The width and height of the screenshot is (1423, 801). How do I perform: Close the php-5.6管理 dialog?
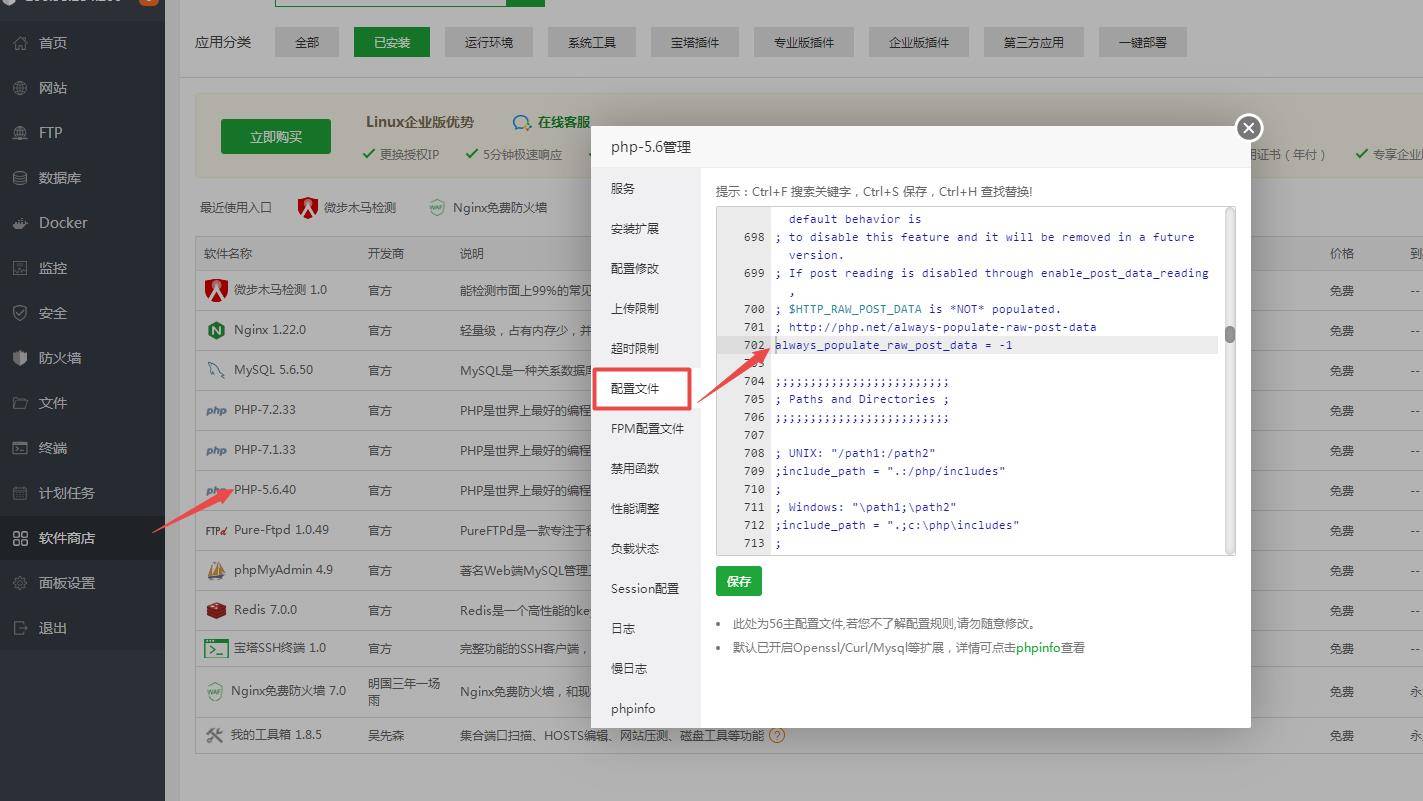pos(1248,128)
